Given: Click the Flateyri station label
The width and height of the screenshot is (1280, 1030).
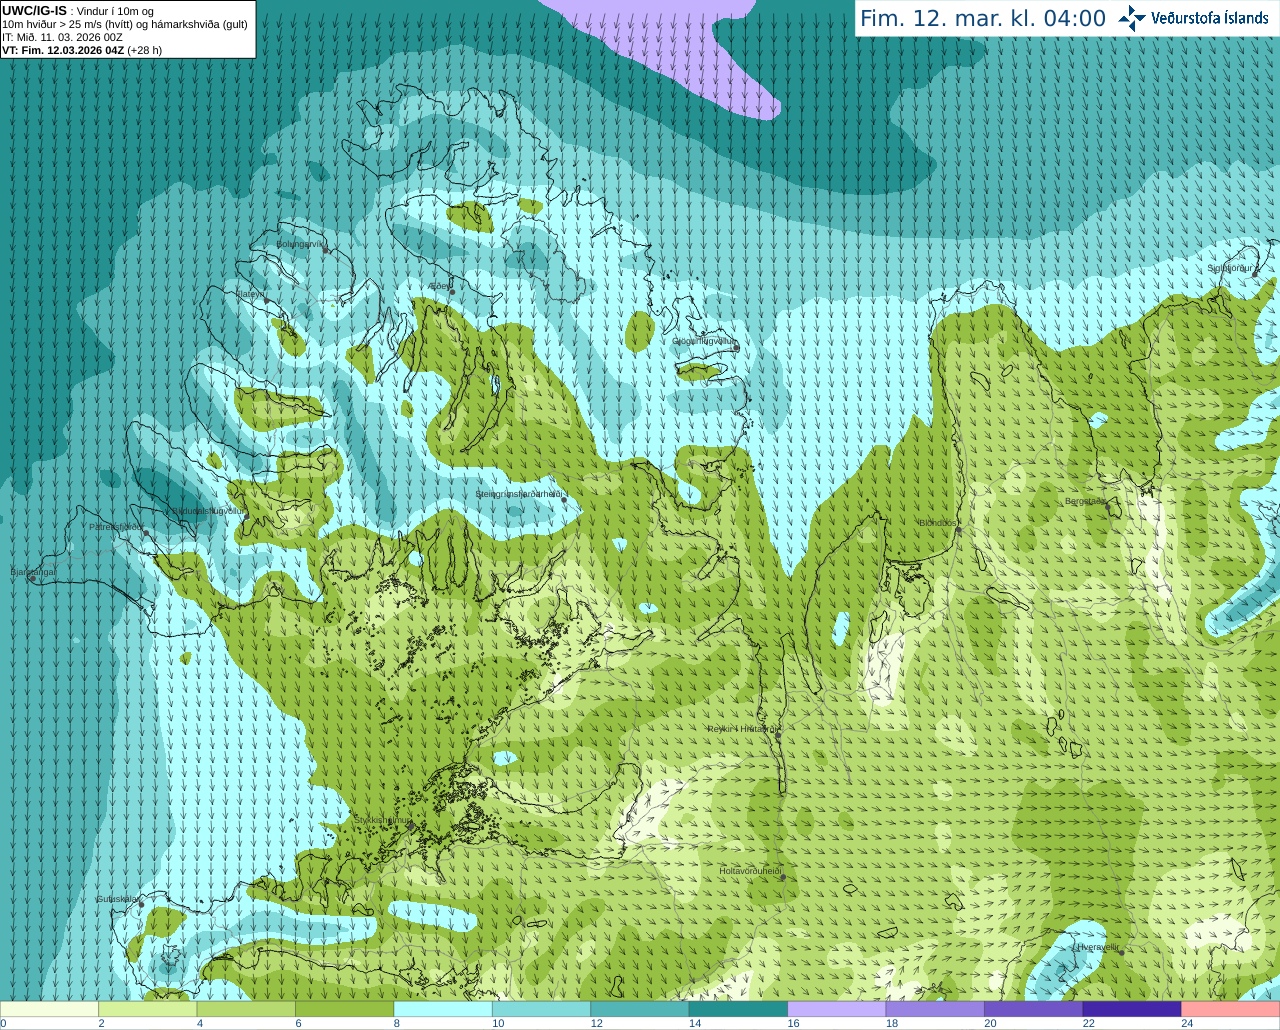Looking at the screenshot, I should point(250,294).
